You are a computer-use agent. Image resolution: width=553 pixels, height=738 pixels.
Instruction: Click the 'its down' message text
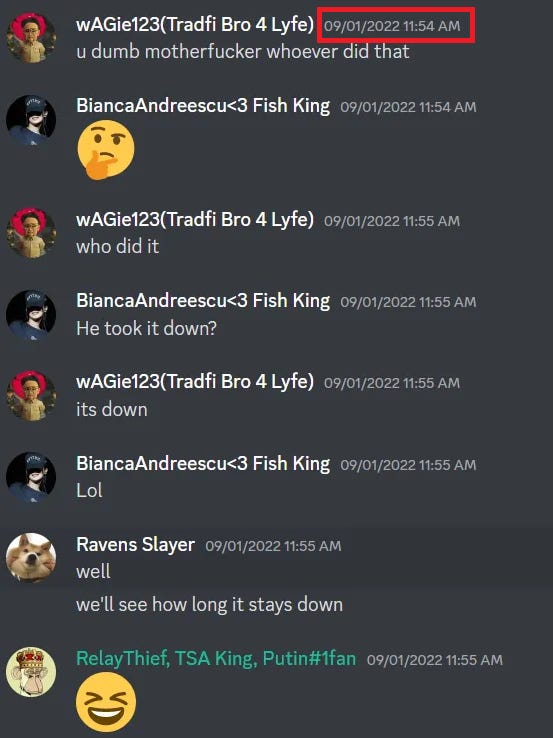click(112, 409)
